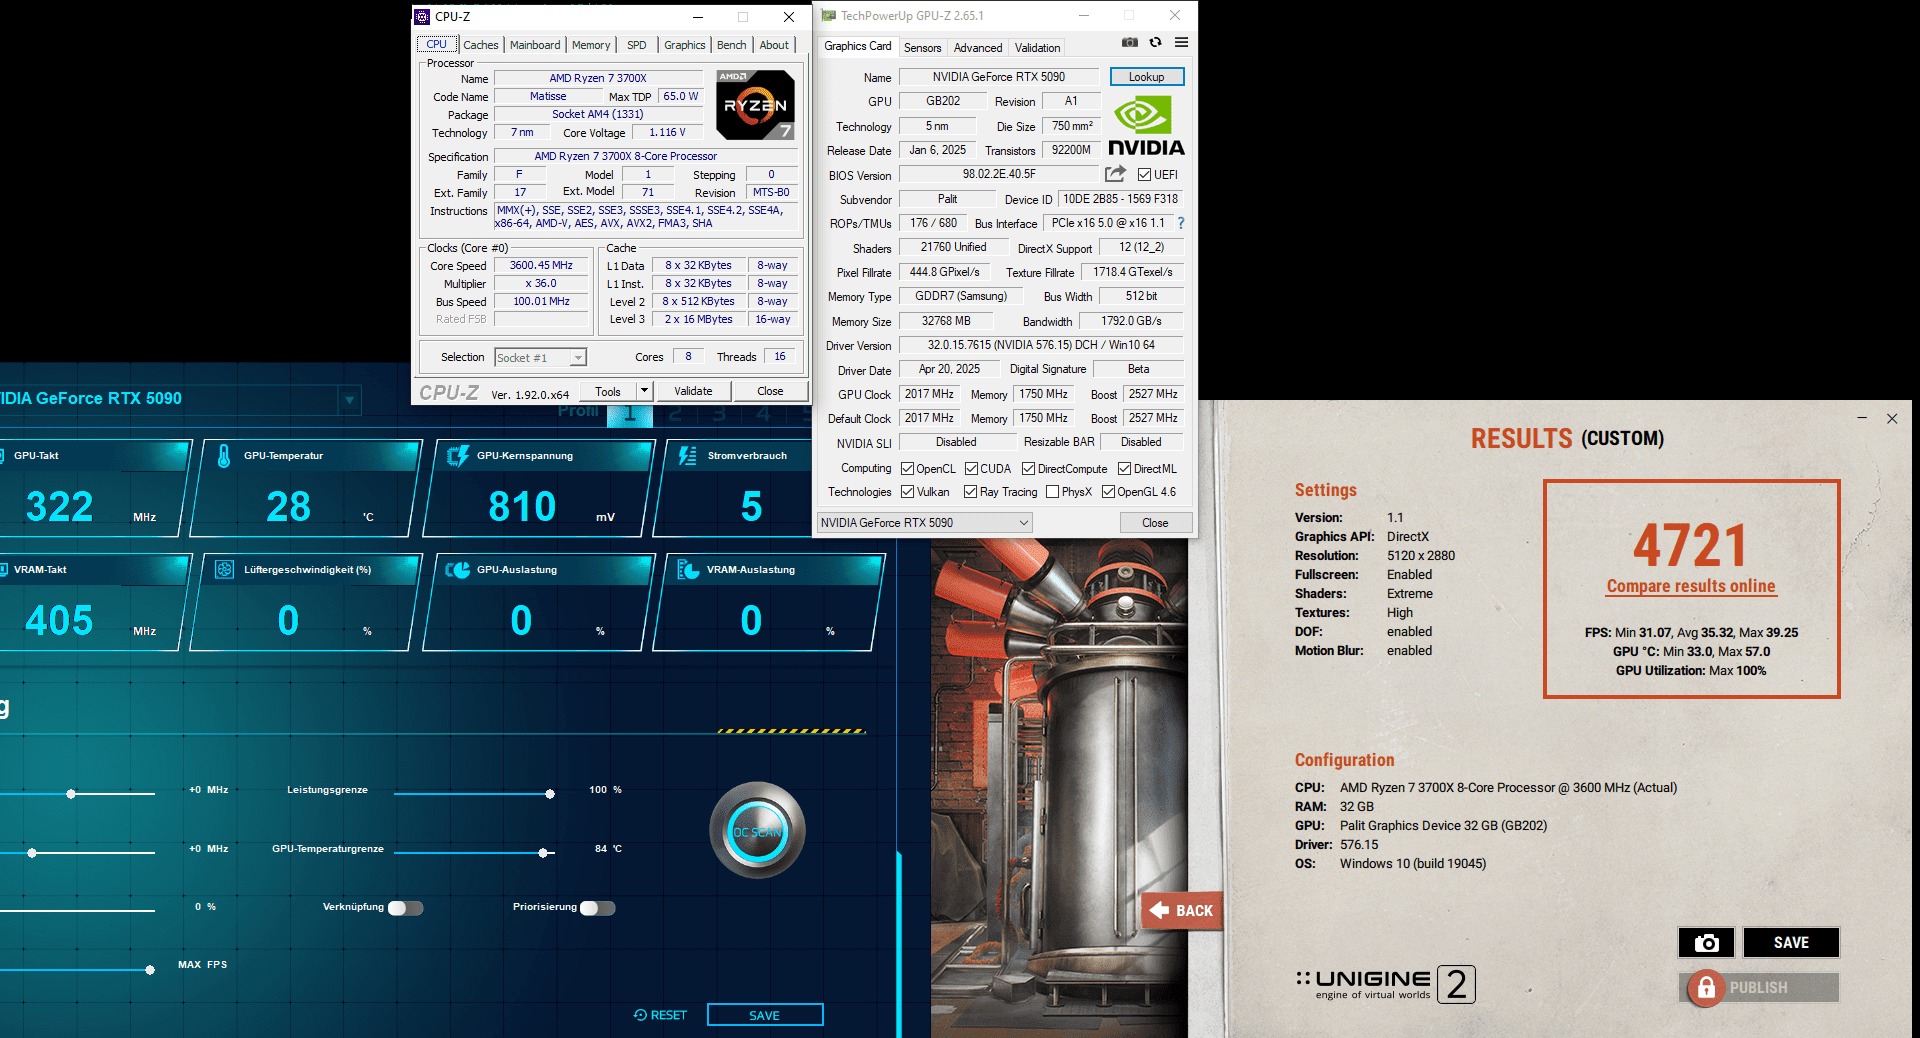Enable the Verknüpfung toggle switch

coord(405,908)
